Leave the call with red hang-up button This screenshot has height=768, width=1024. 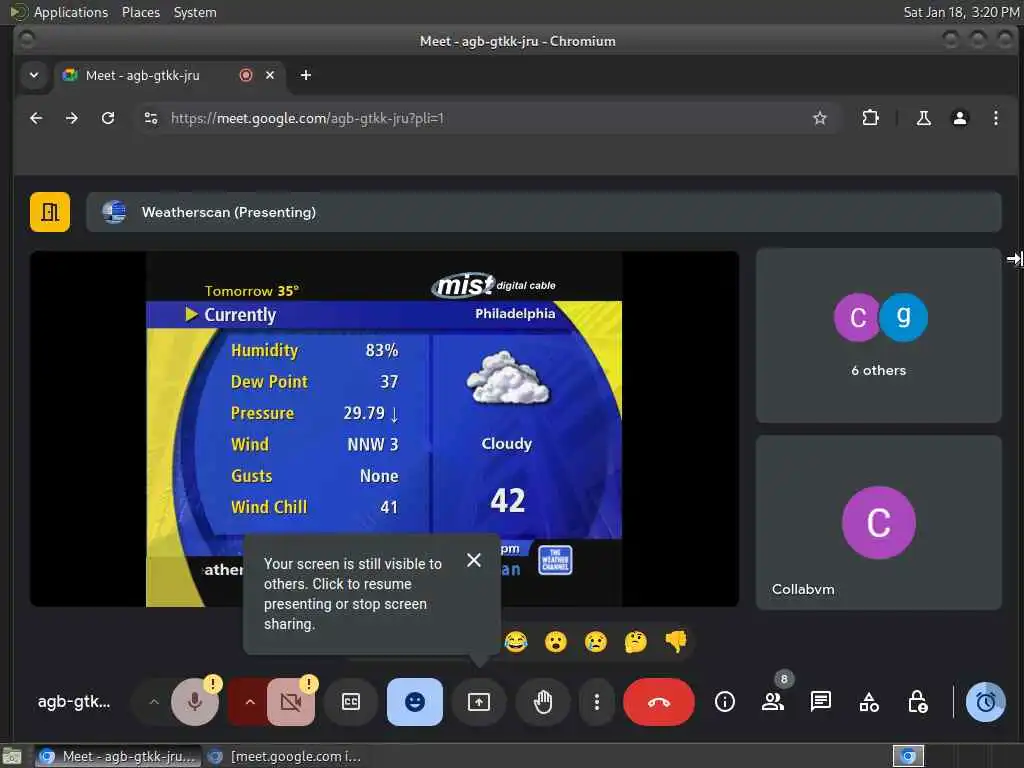(x=658, y=702)
